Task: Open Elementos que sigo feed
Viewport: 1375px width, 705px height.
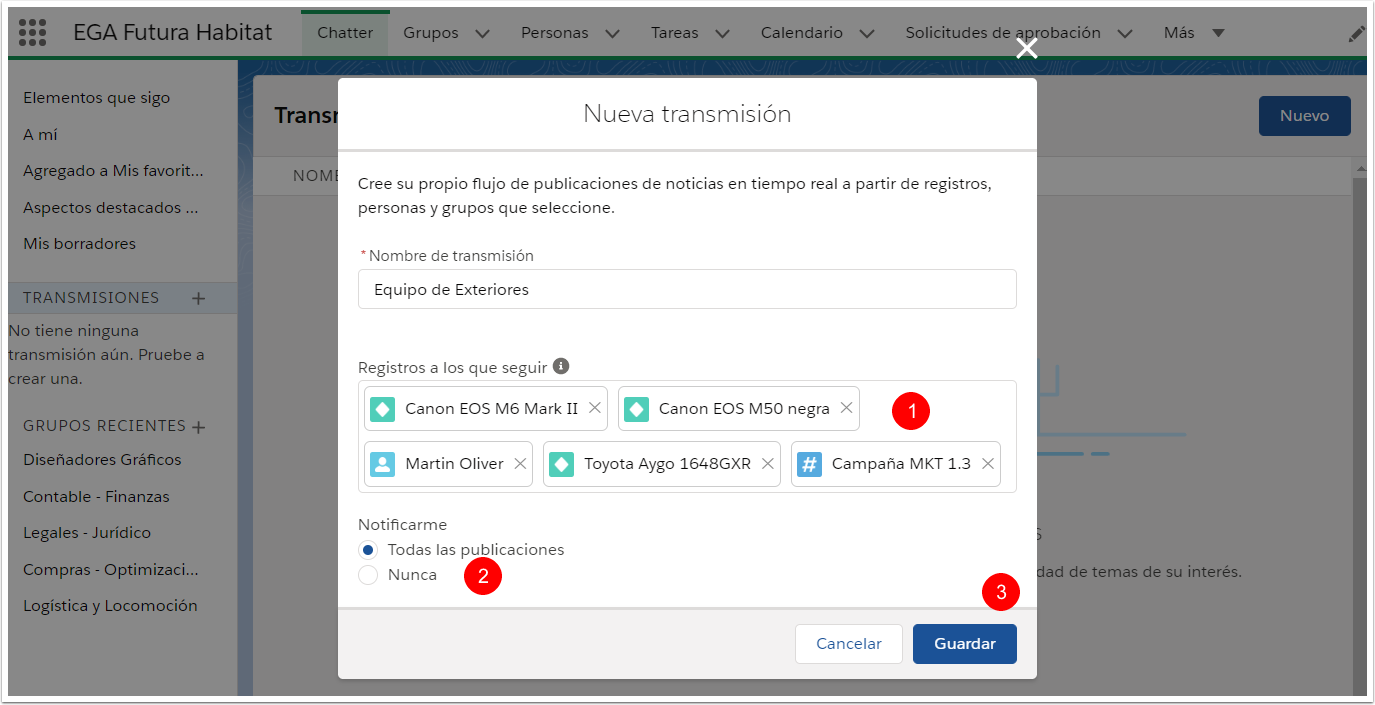Action: [x=97, y=98]
